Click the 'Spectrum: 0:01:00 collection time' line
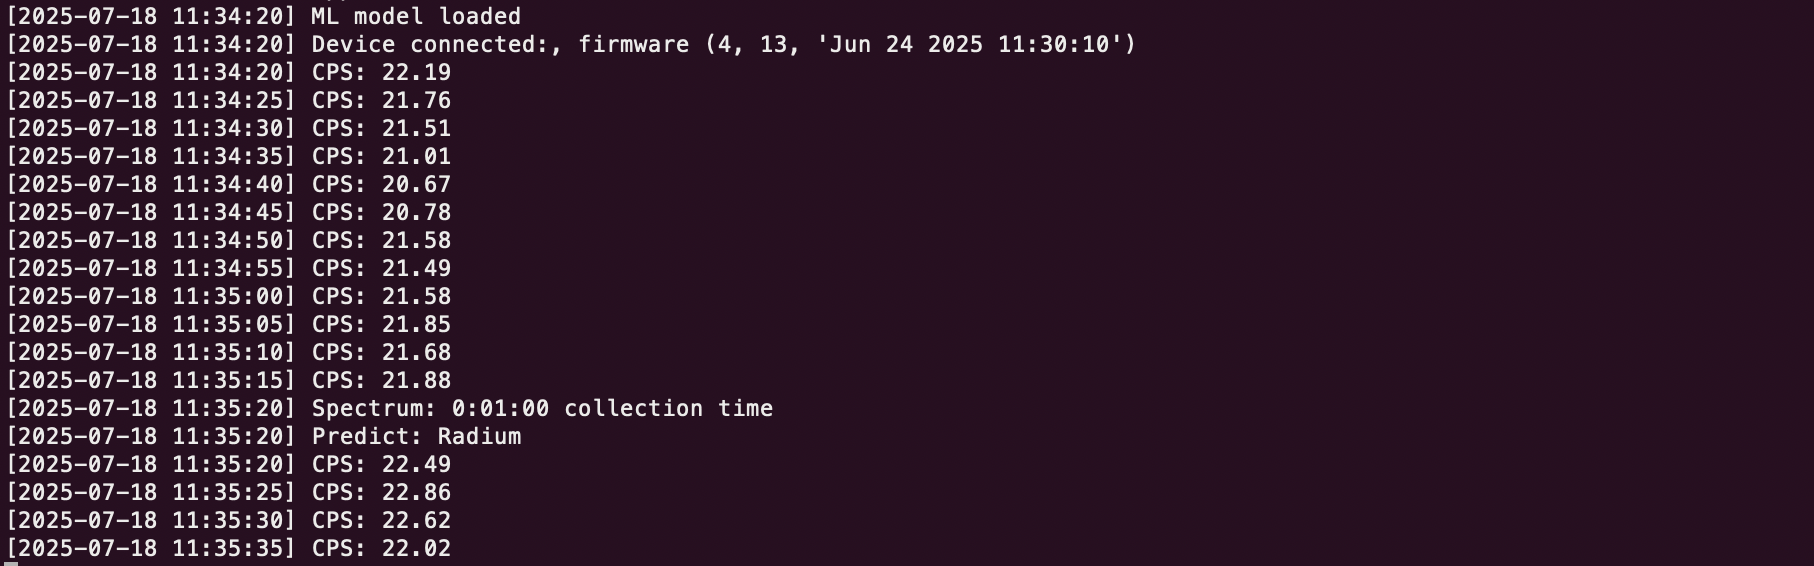Viewport: 1814px width, 566px height. 542,408
